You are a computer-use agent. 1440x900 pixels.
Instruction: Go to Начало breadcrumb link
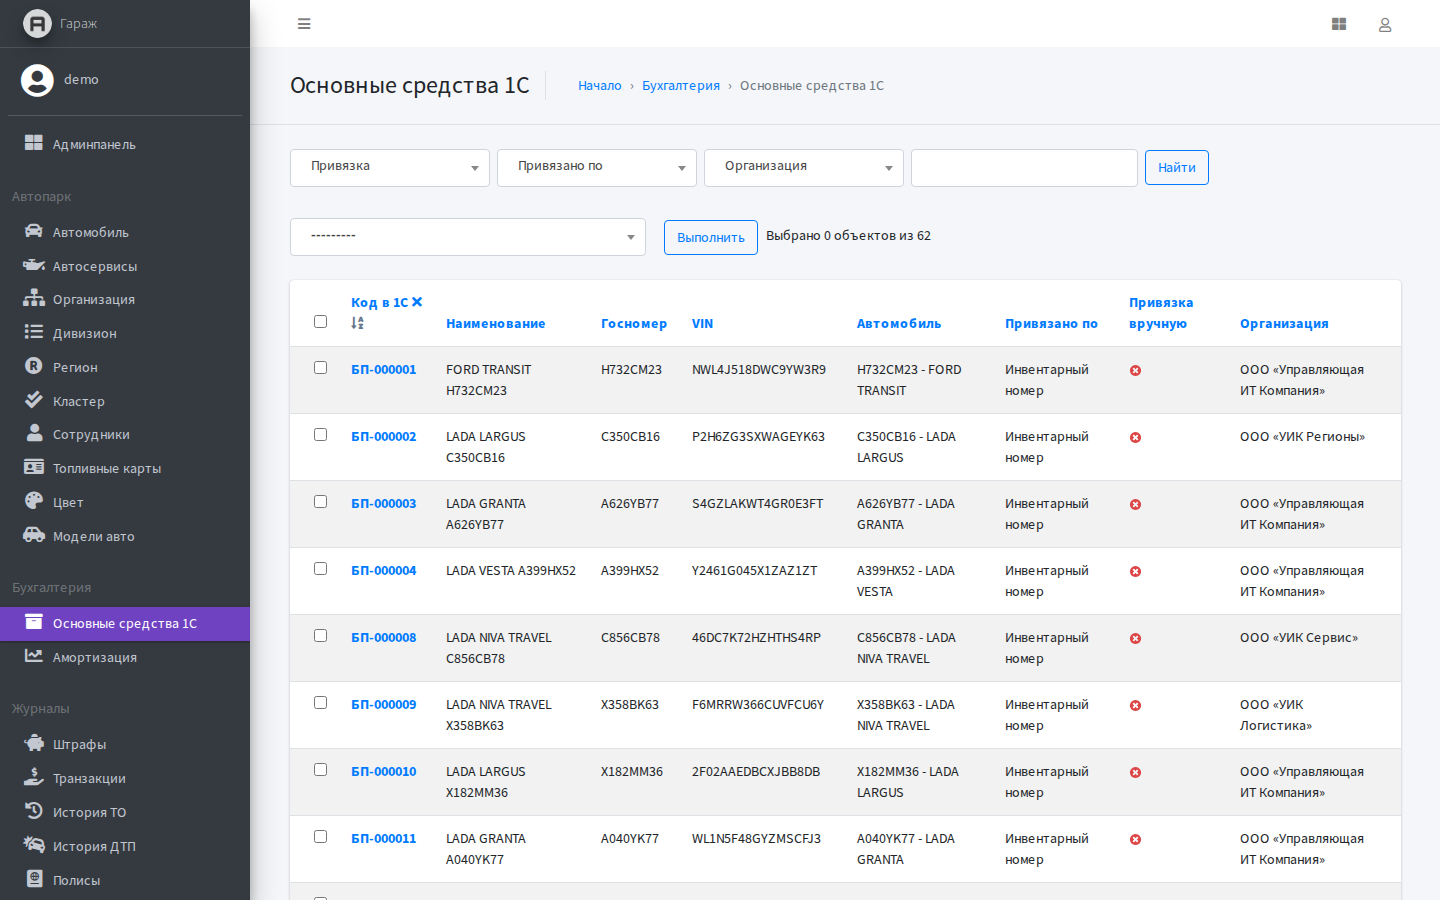click(x=600, y=86)
